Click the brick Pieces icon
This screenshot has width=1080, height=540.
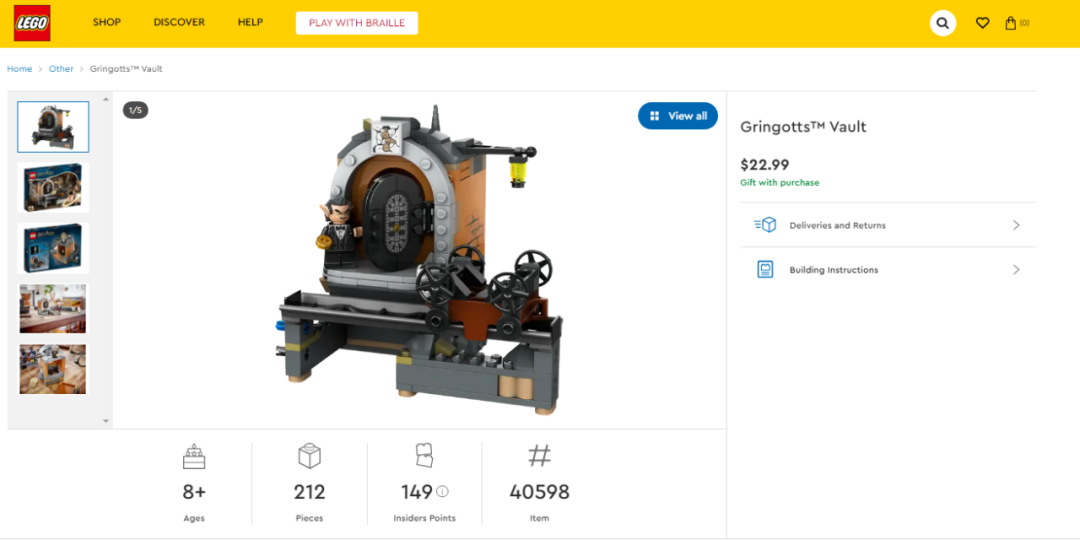tap(309, 456)
